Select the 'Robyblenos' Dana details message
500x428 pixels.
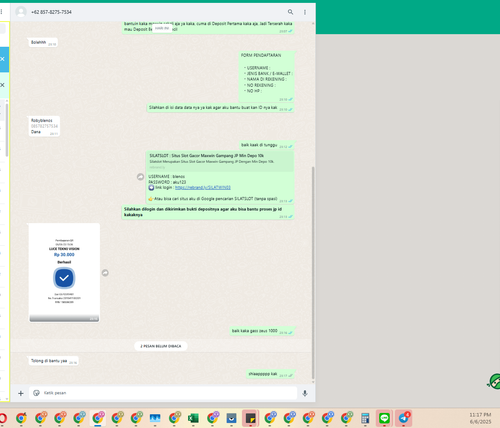(44, 126)
